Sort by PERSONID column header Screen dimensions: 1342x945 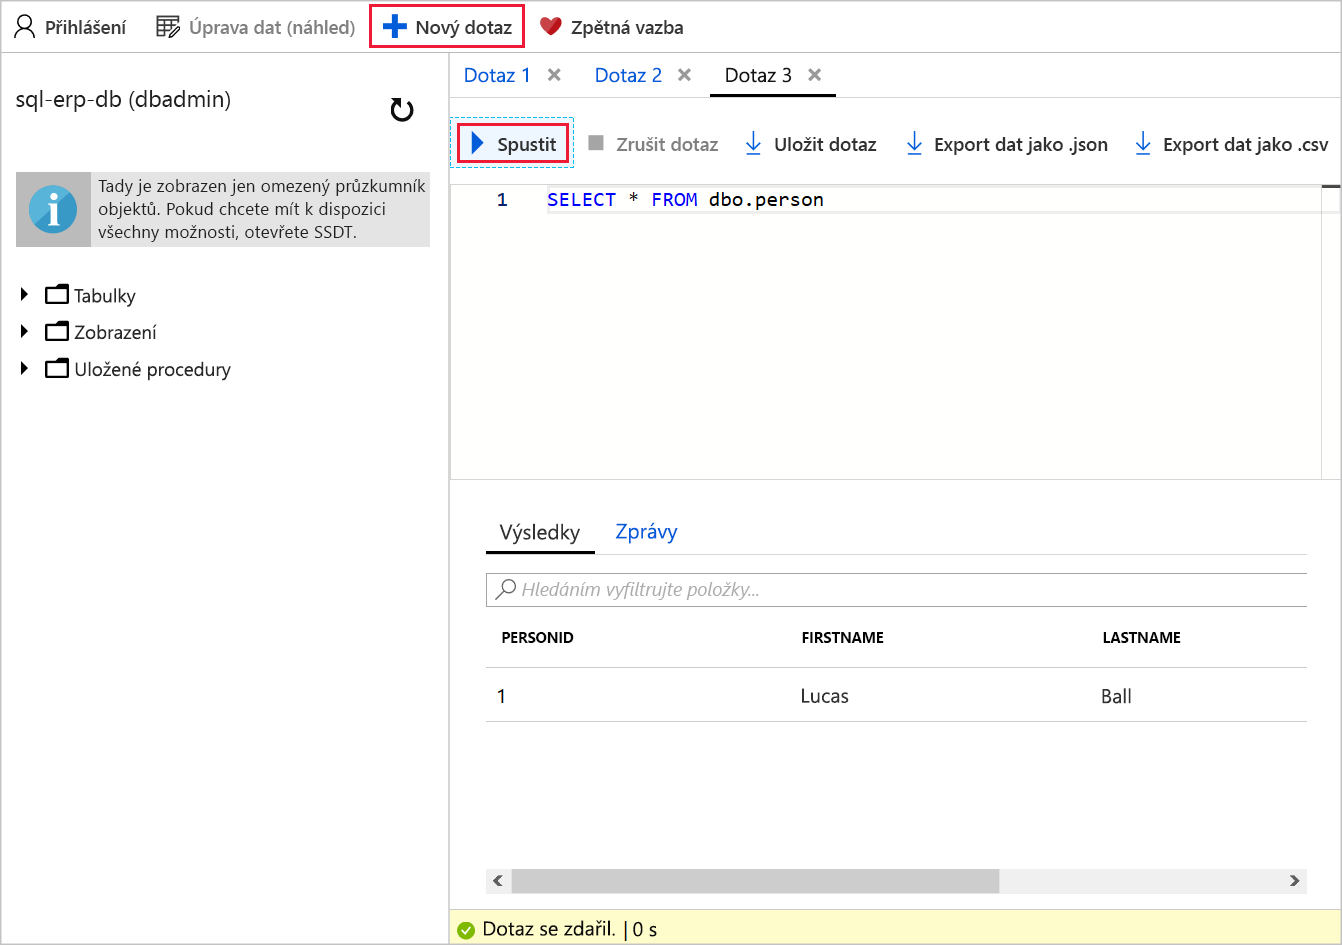[x=537, y=637]
